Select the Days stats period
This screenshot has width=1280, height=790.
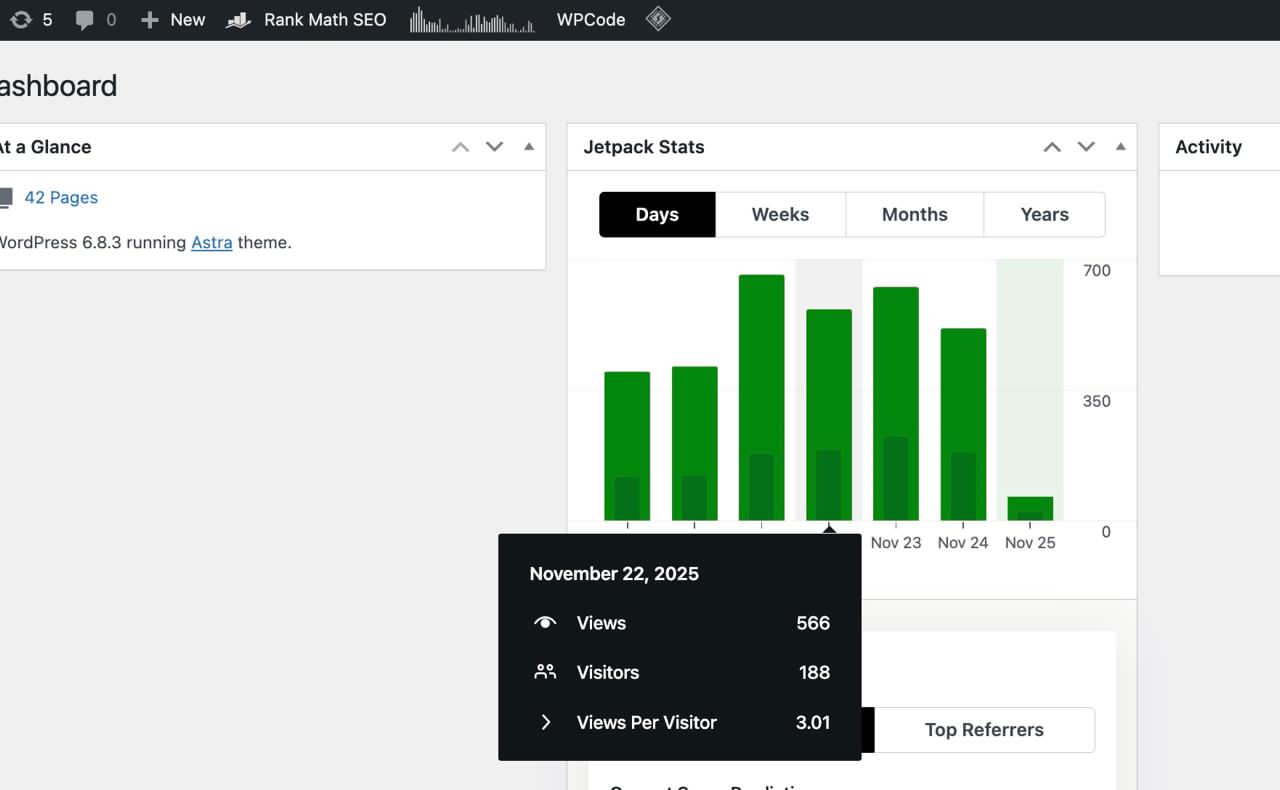pyautogui.click(x=657, y=215)
